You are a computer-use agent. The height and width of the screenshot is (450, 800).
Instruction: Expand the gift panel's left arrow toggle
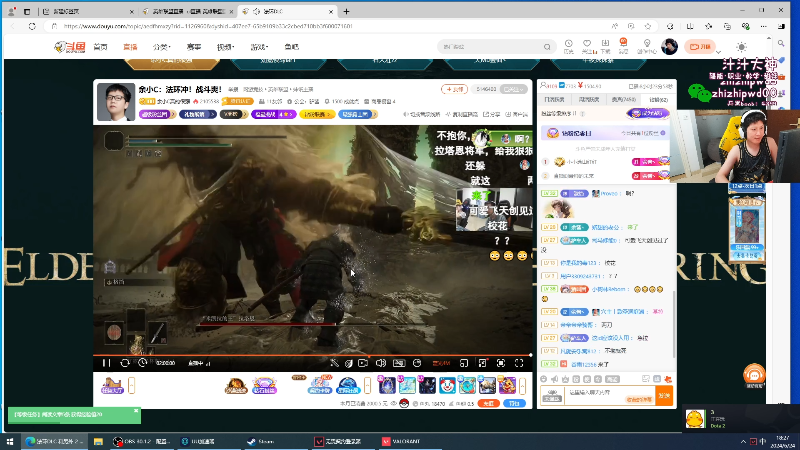pos(132,386)
